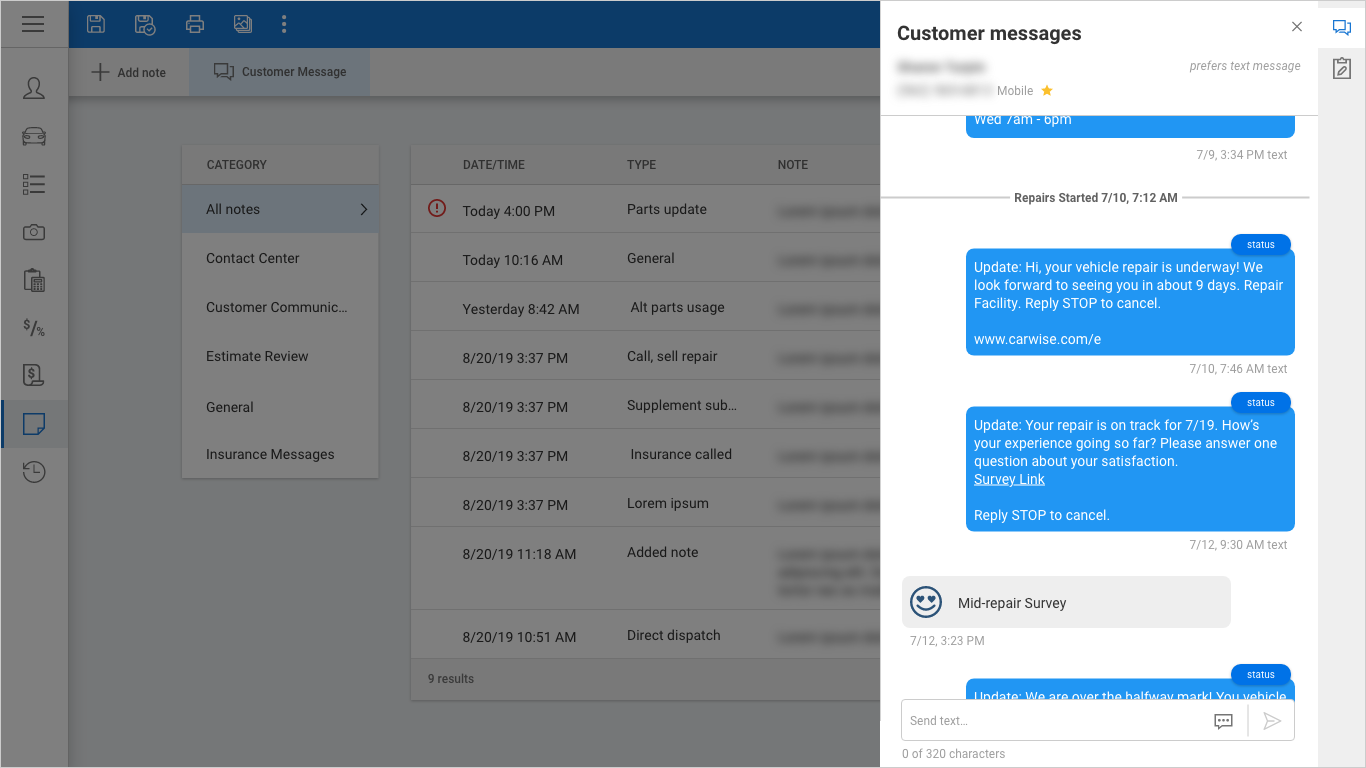Open the clipboard calculator sidebar icon

pyautogui.click(x=34, y=280)
